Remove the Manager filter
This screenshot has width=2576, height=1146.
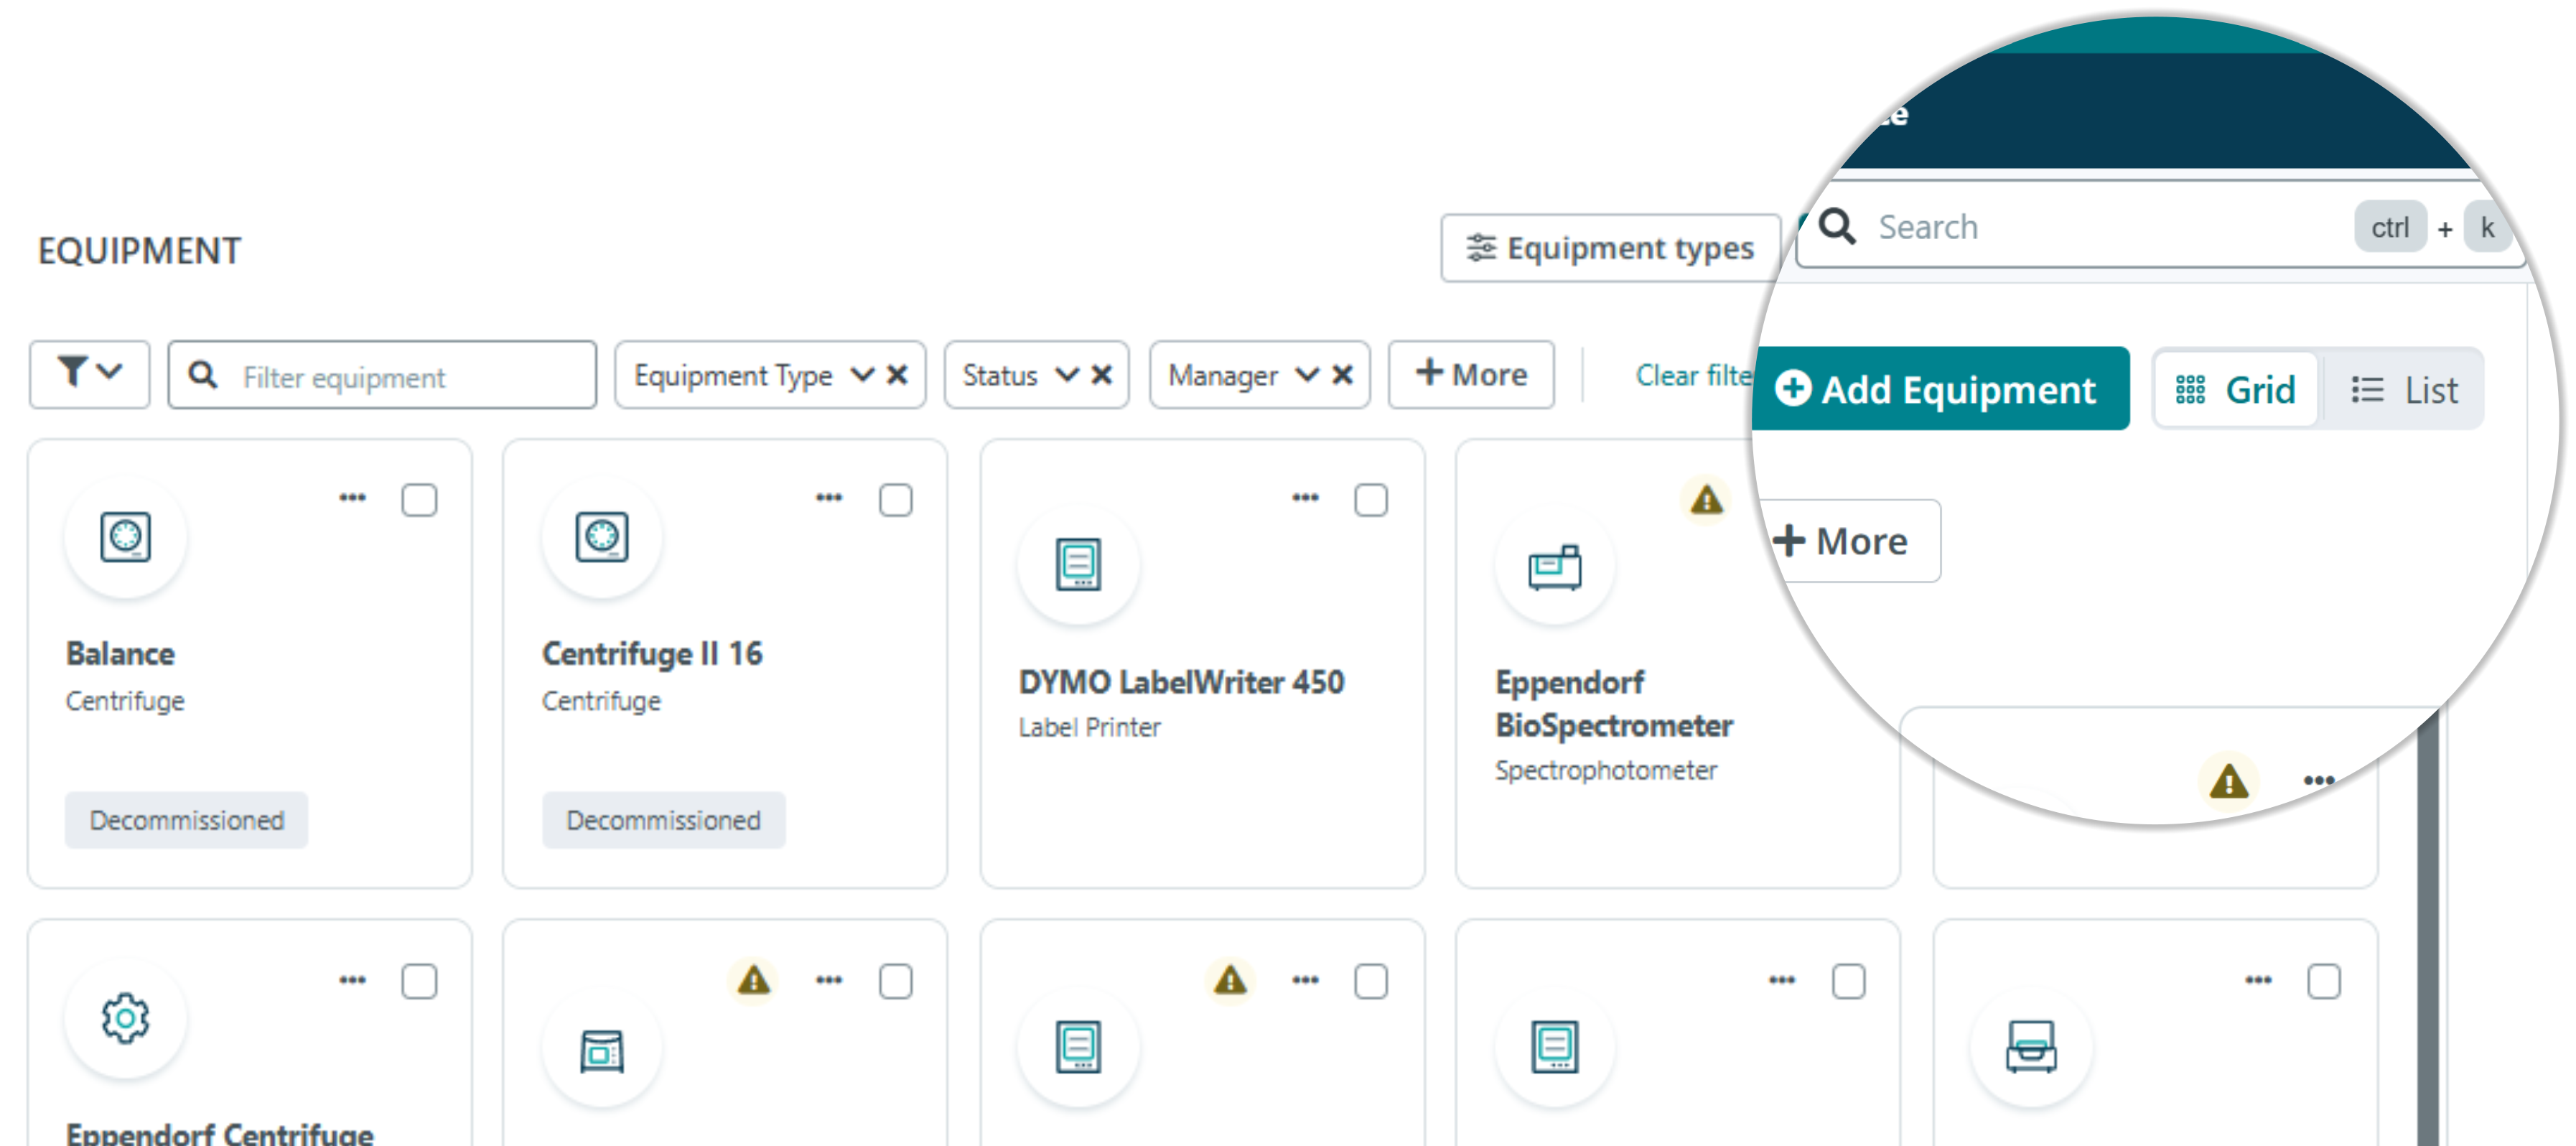tap(1342, 375)
